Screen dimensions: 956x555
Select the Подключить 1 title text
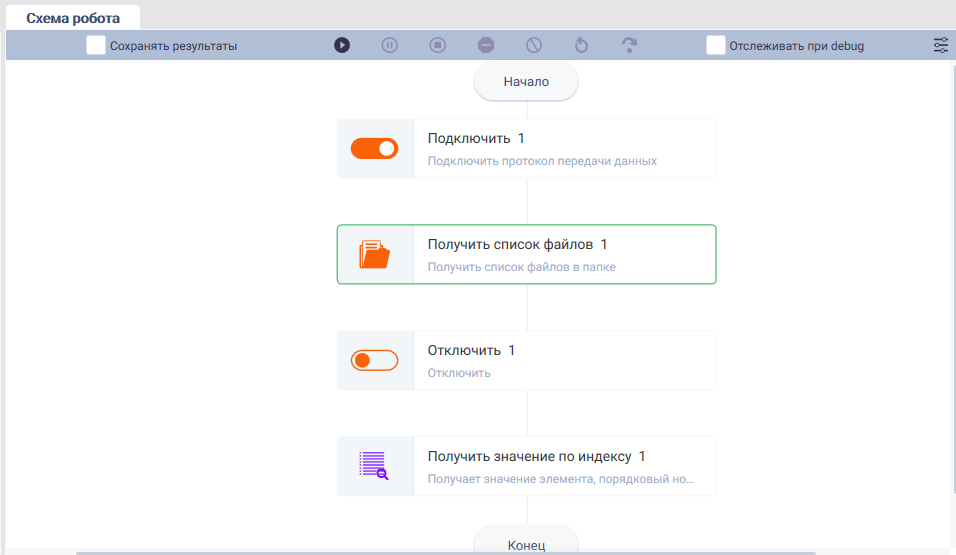pyautogui.click(x=476, y=138)
